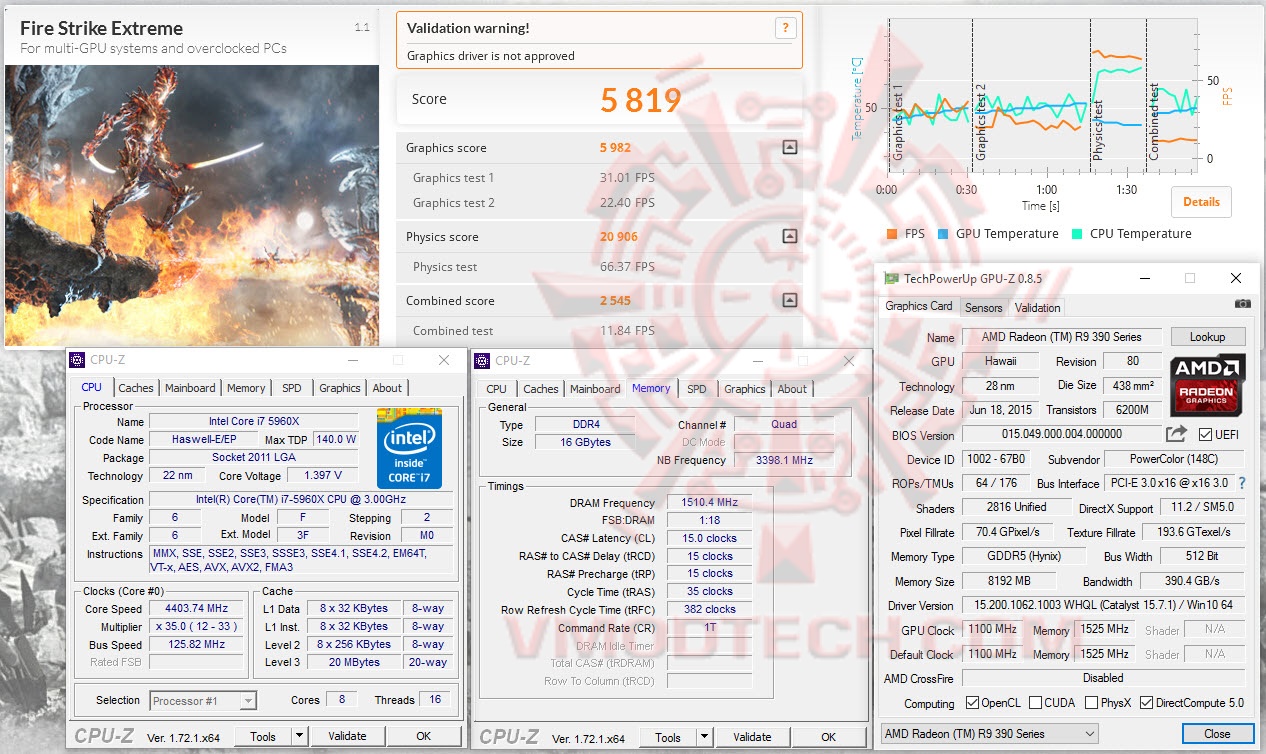Click the GPU-Z BIOS export share icon
This screenshot has width=1266, height=754.
point(1176,434)
